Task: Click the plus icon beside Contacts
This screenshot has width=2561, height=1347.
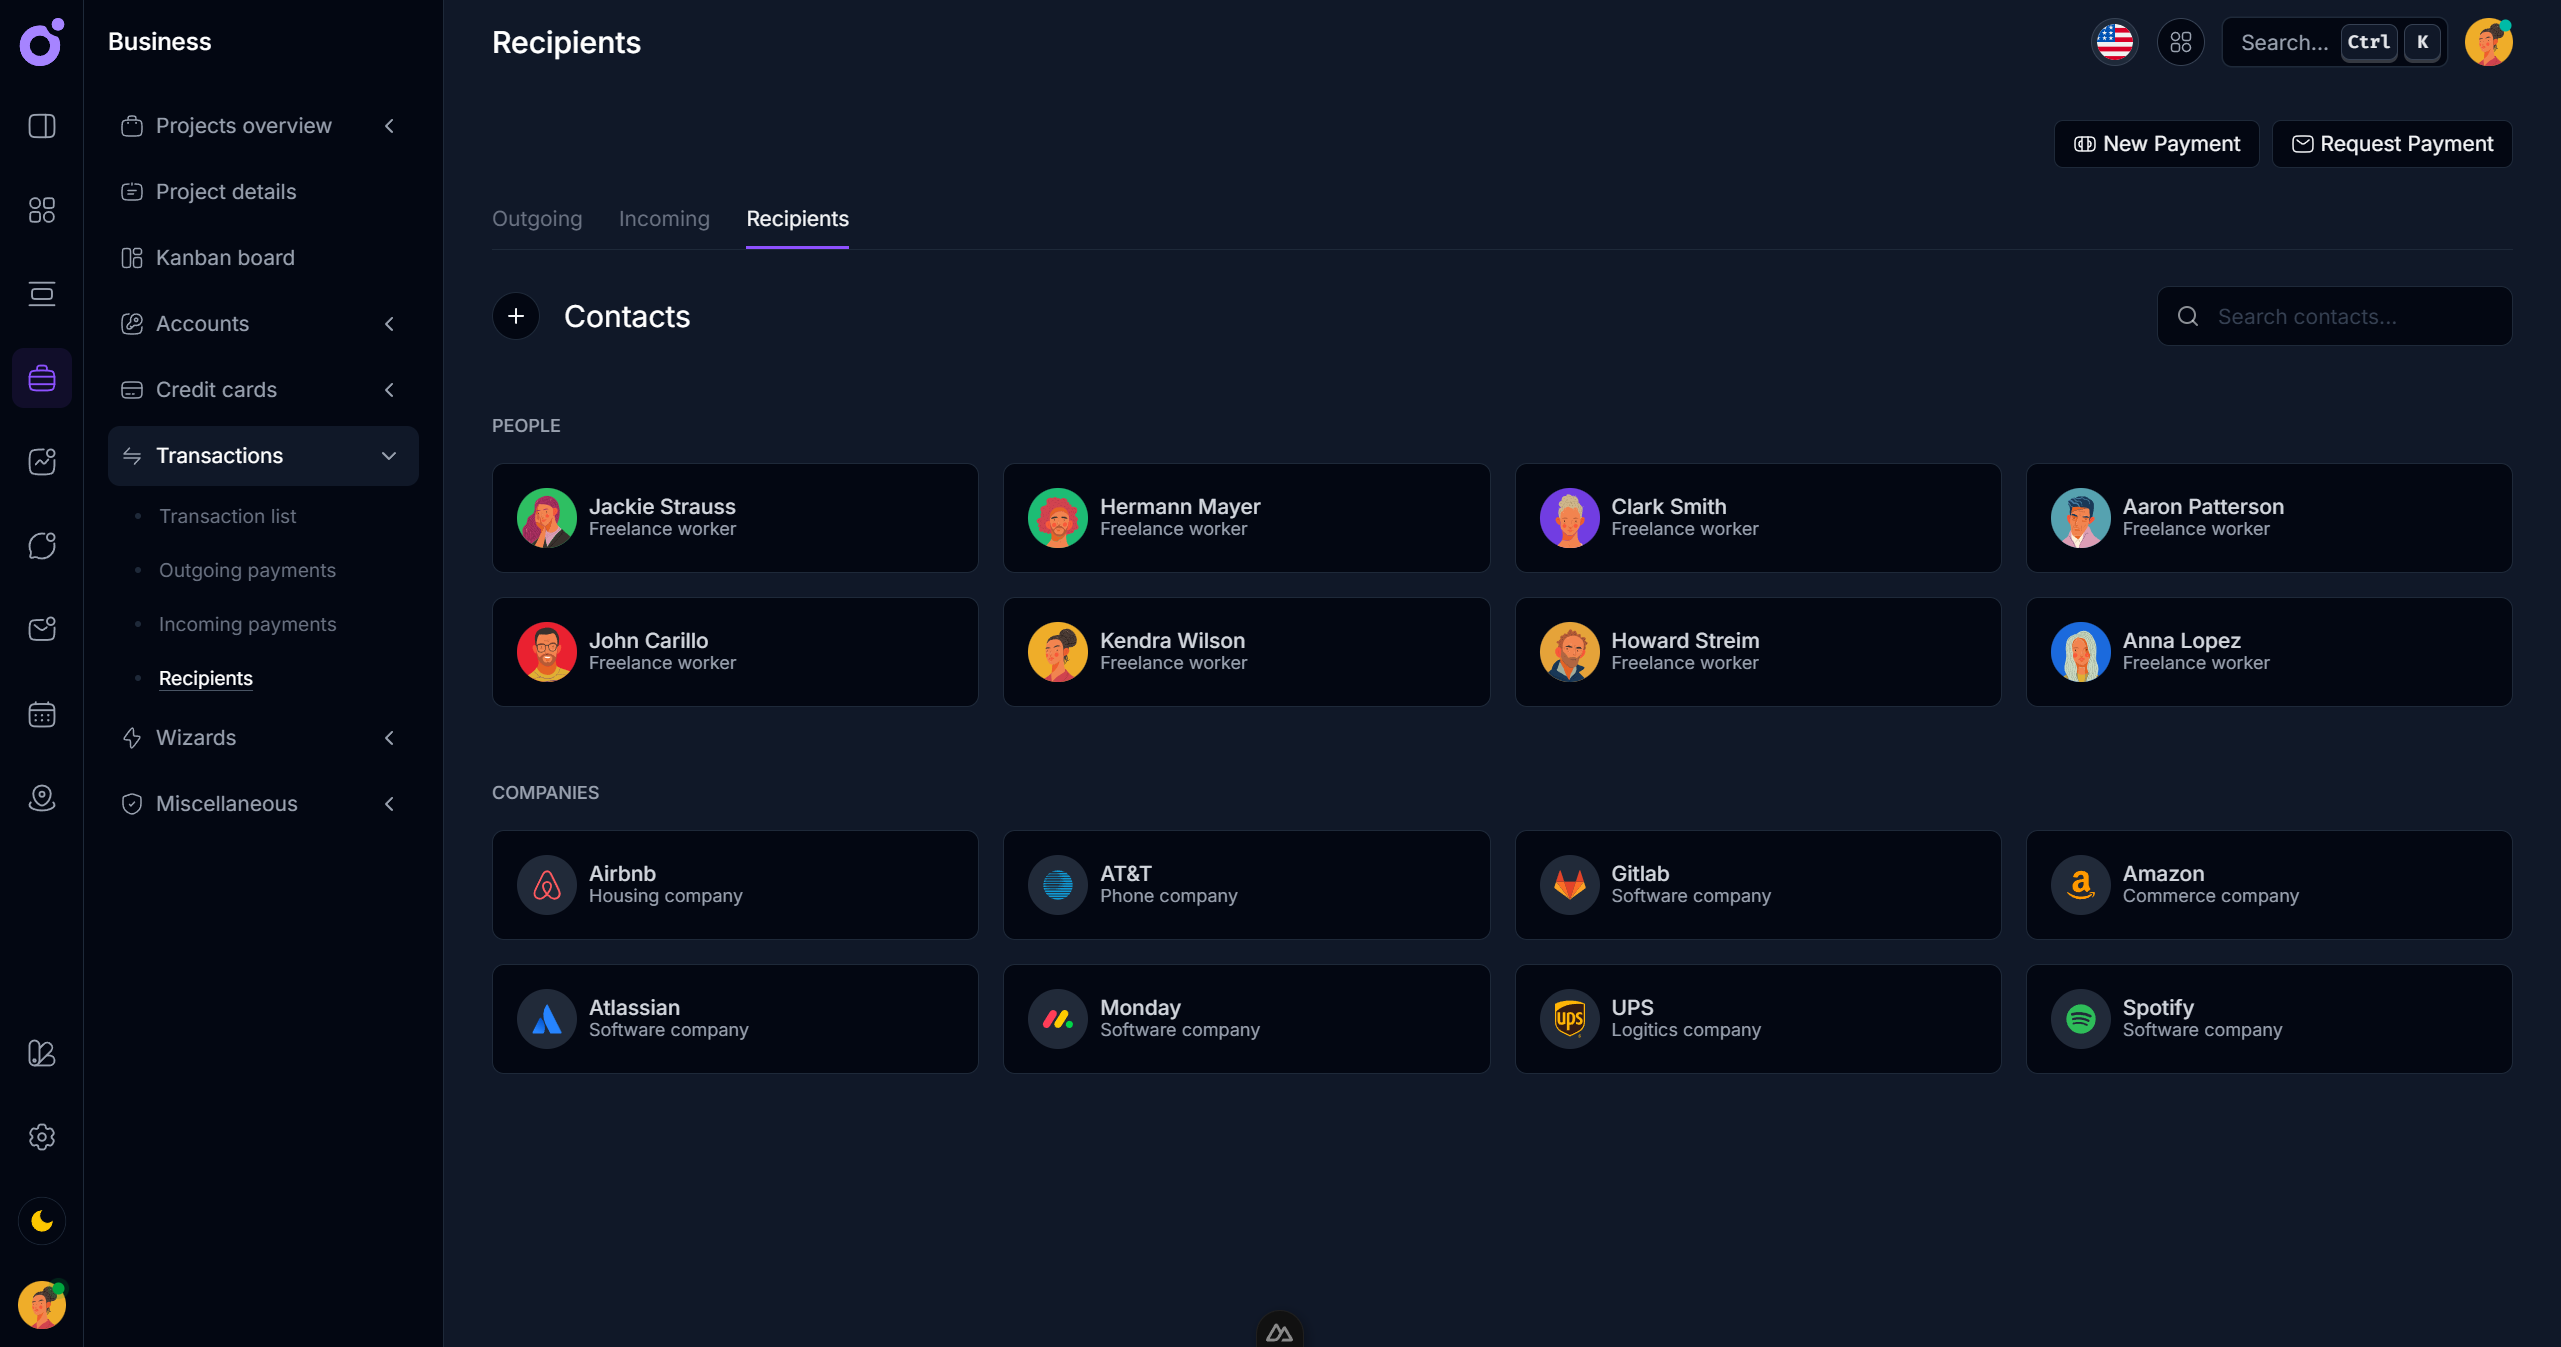Action: [516, 316]
